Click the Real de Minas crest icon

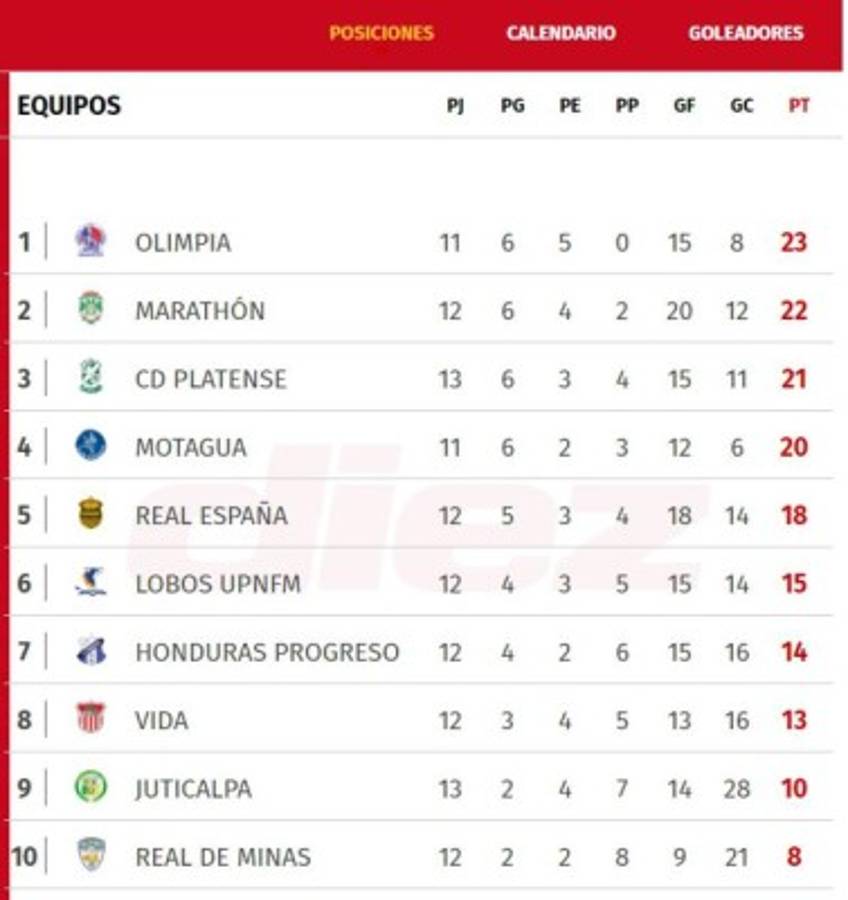pyautogui.click(x=91, y=855)
